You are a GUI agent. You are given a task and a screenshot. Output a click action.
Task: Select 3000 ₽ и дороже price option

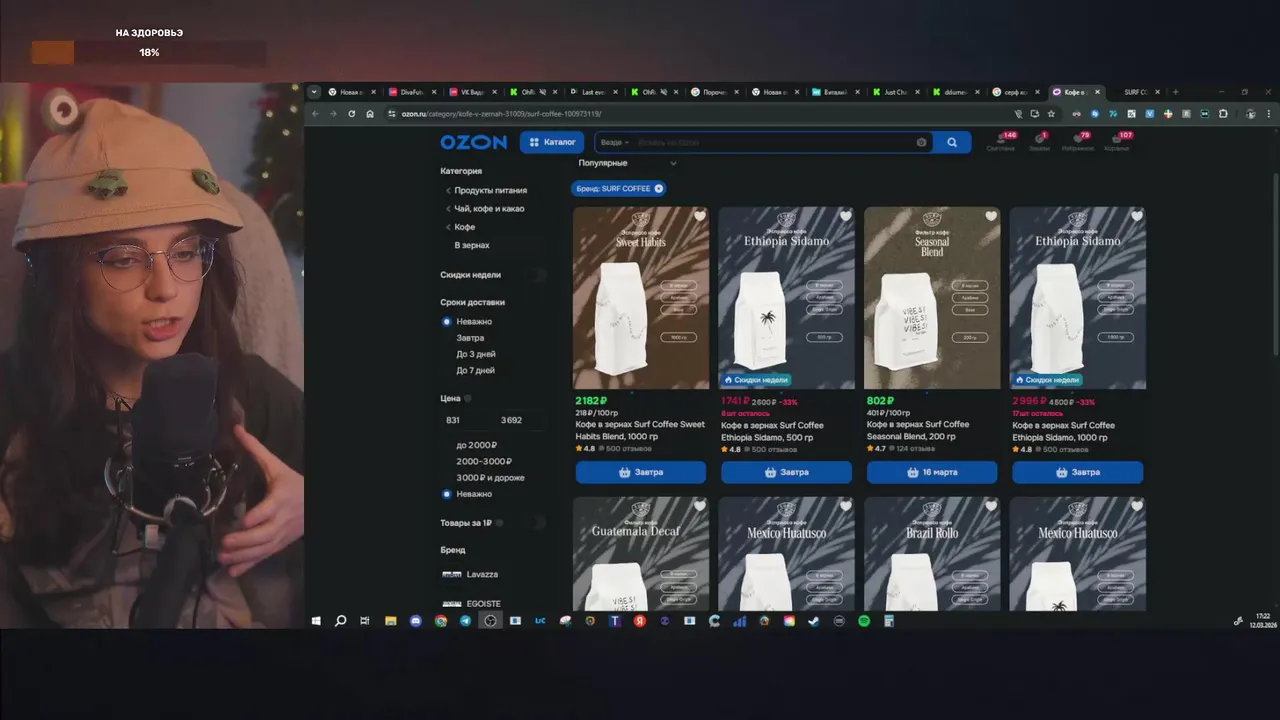click(x=490, y=478)
